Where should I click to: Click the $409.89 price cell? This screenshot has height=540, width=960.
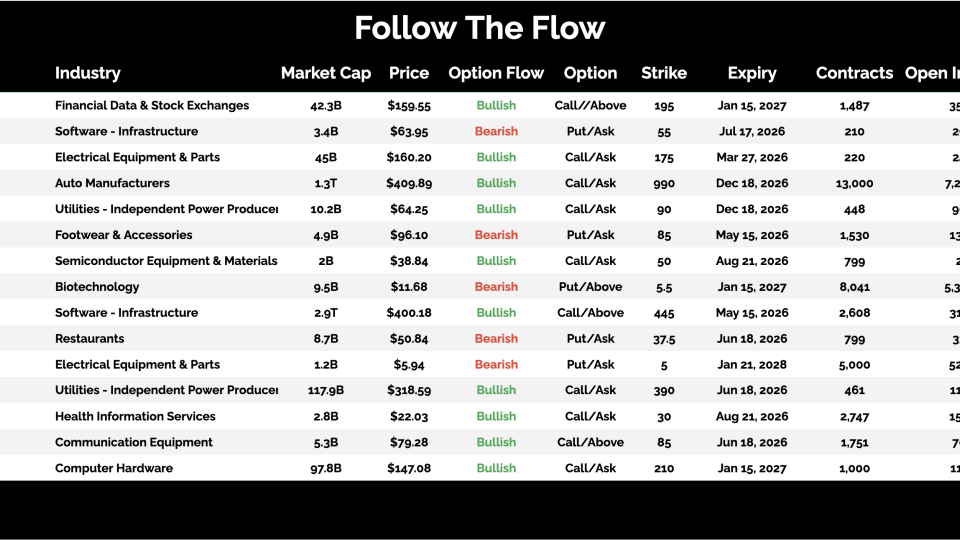pos(409,183)
